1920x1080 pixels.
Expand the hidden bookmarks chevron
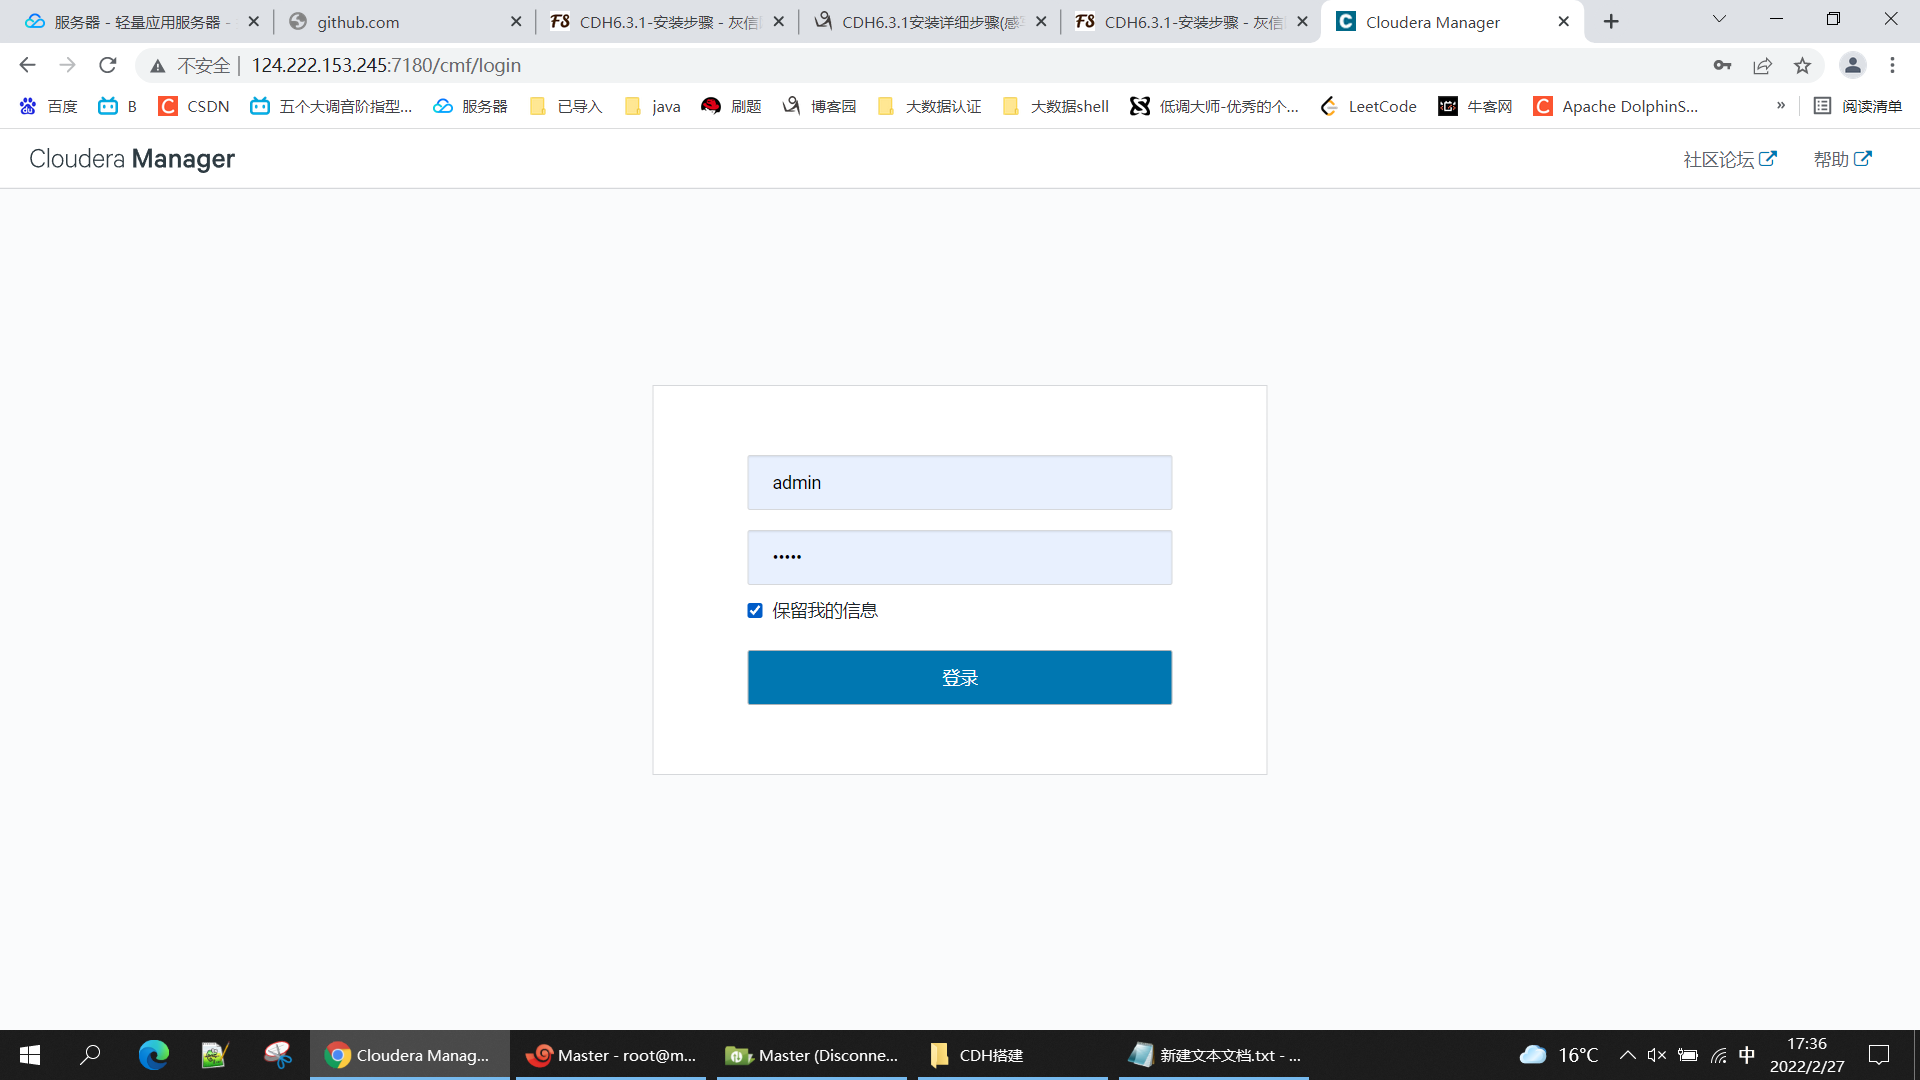(x=1780, y=106)
